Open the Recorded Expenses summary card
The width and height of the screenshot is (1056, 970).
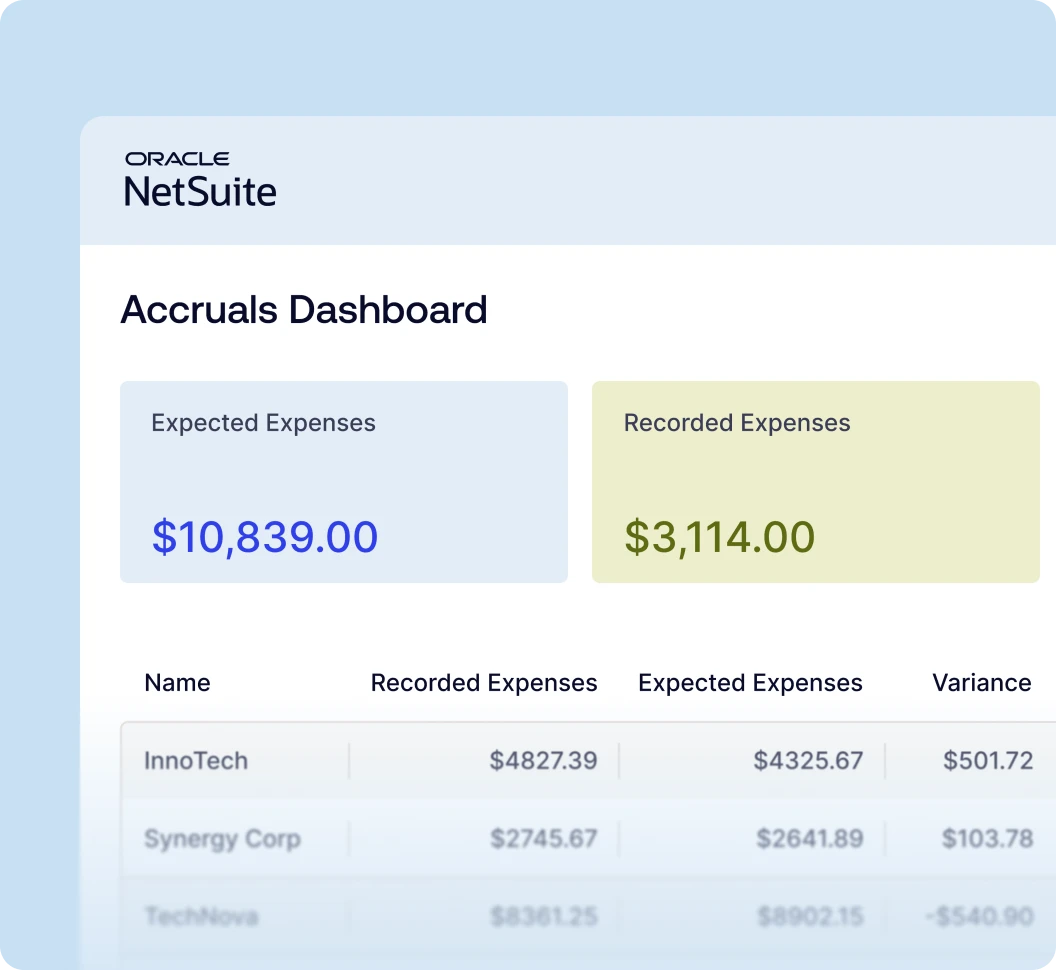click(815, 481)
